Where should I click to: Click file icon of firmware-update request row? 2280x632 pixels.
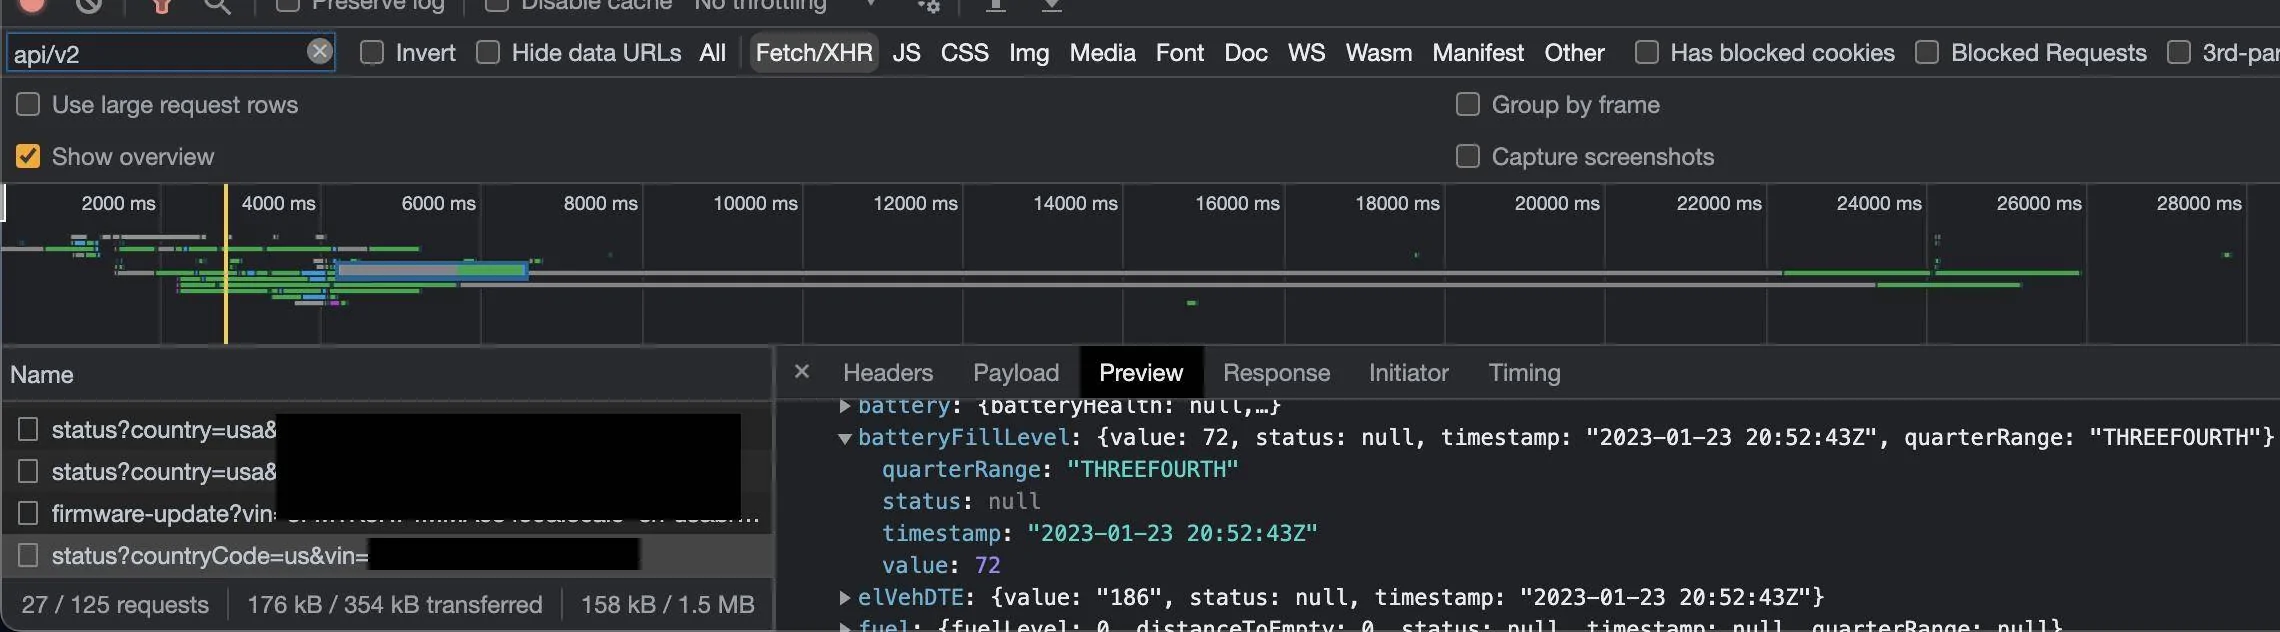pos(28,513)
